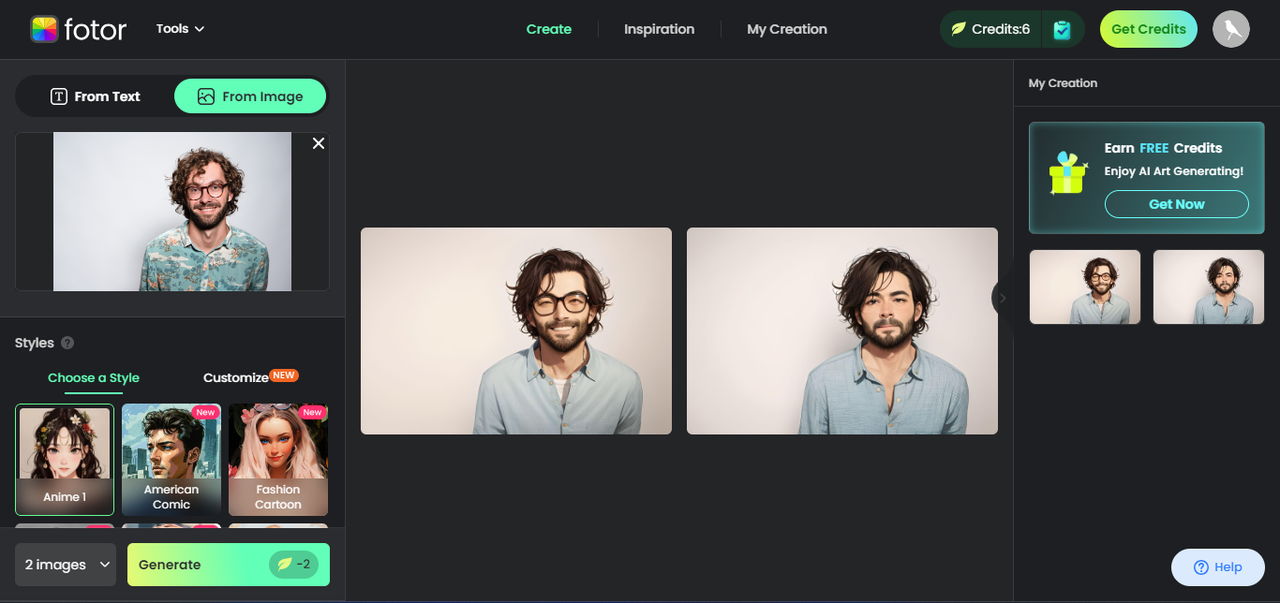Screen dimensions: 1280x603
Task: Click the Get Credits button
Action: (1149, 29)
